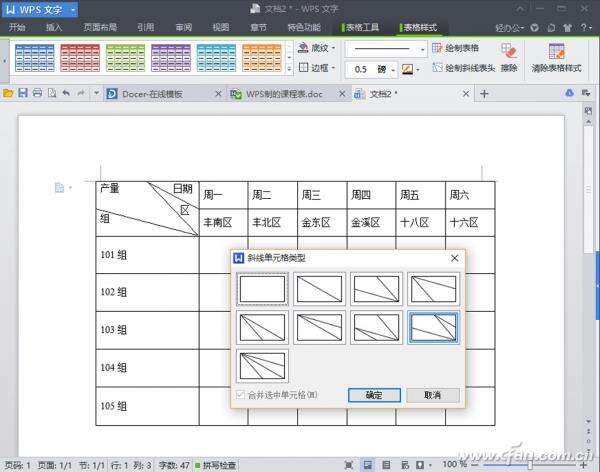Click the help question mark icon

tap(586, 27)
